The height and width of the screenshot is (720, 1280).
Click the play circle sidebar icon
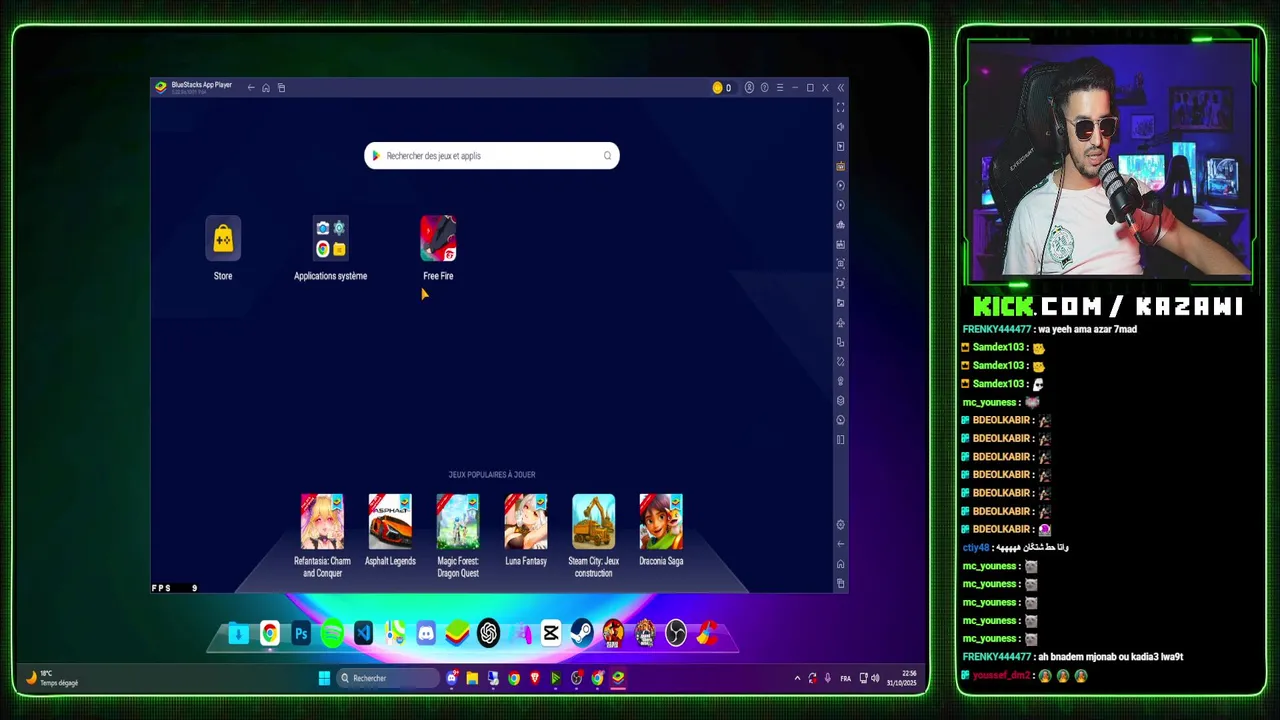840,185
